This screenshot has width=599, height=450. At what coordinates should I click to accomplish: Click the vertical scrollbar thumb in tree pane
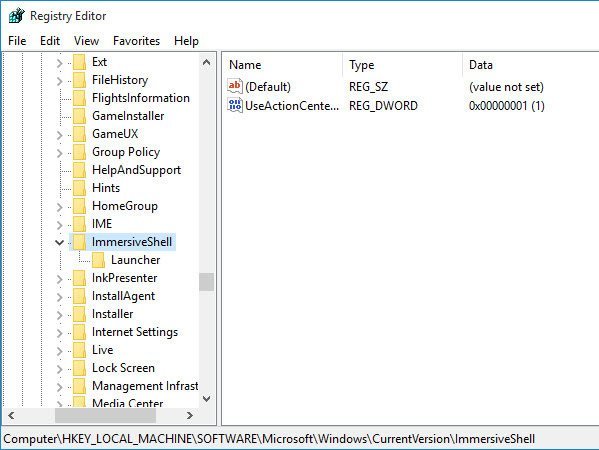tap(206, 282)
